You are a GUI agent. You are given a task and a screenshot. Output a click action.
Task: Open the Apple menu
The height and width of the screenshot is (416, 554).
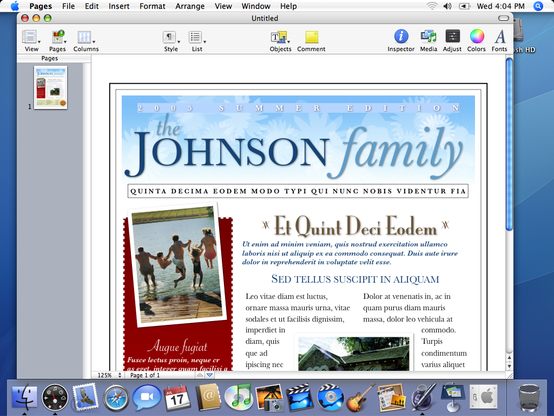click(15, 6)
